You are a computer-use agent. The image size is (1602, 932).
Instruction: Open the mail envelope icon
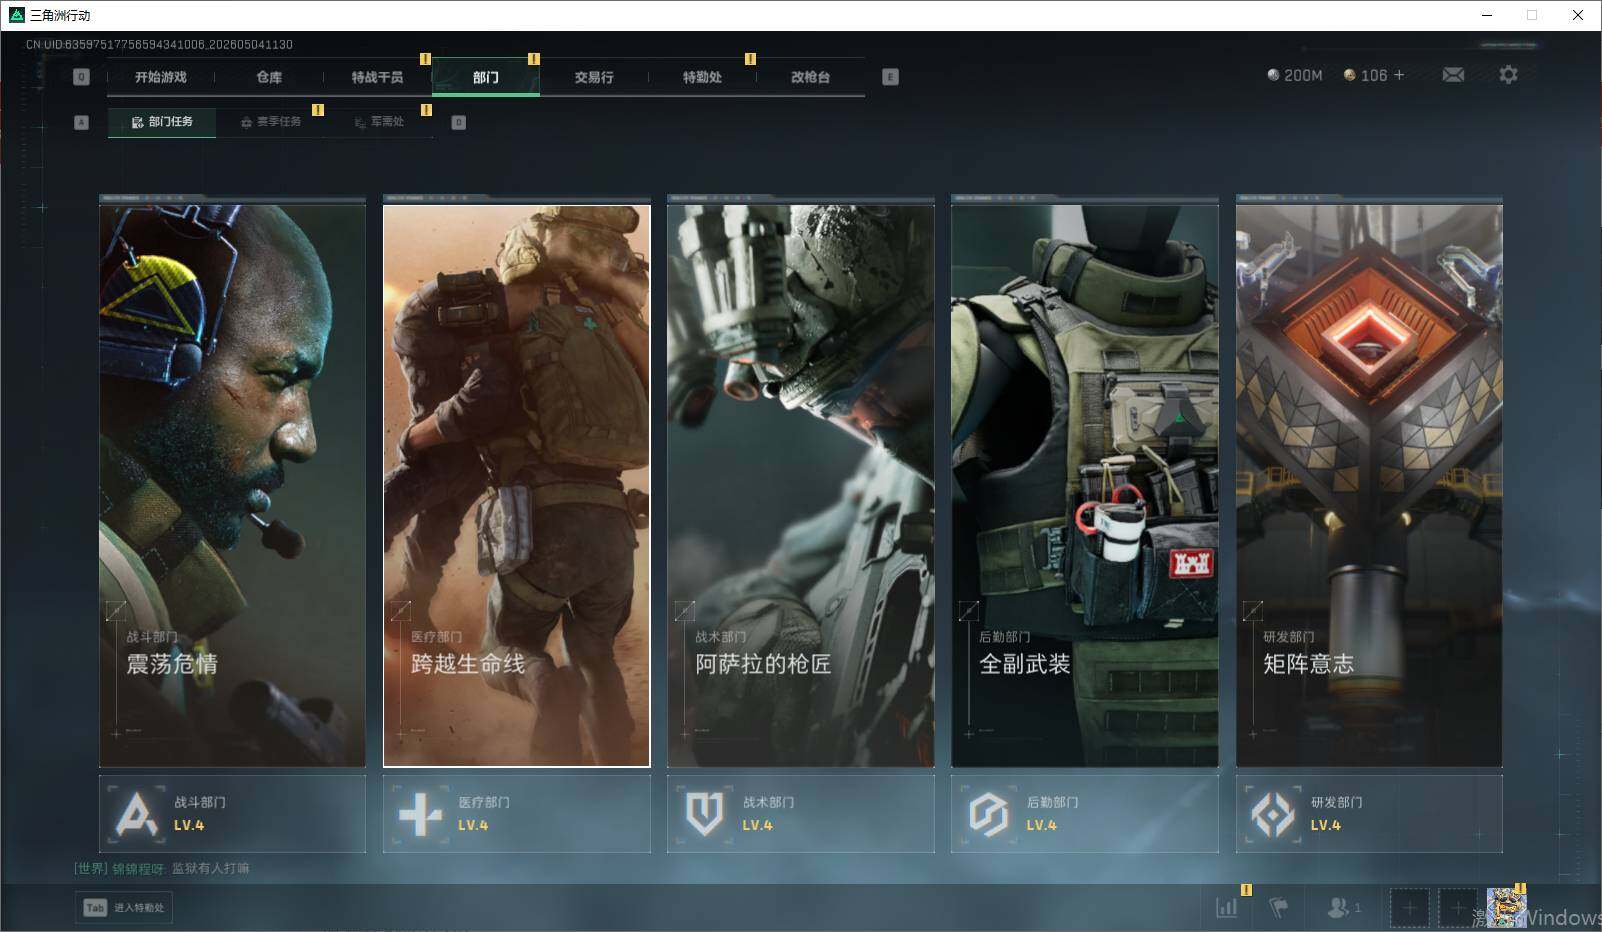(1453, 75)
